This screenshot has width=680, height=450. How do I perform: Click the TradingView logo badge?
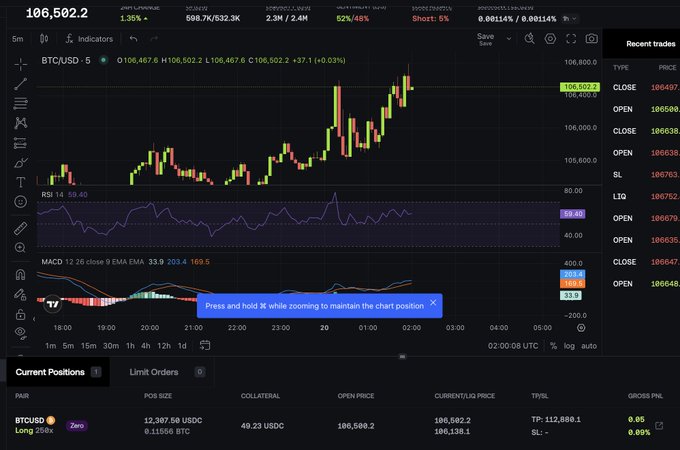coord(53,304)
